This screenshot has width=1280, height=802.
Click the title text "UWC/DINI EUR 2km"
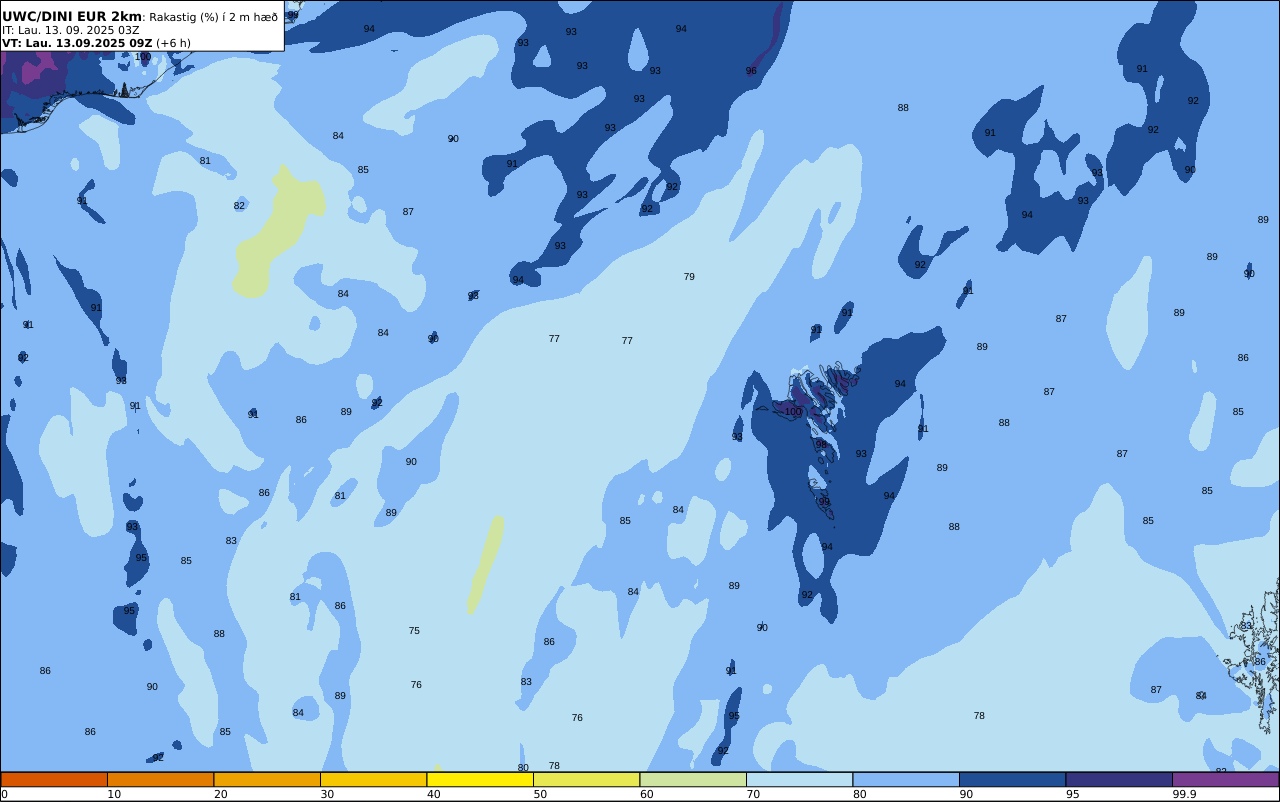(x=72, y=17)
